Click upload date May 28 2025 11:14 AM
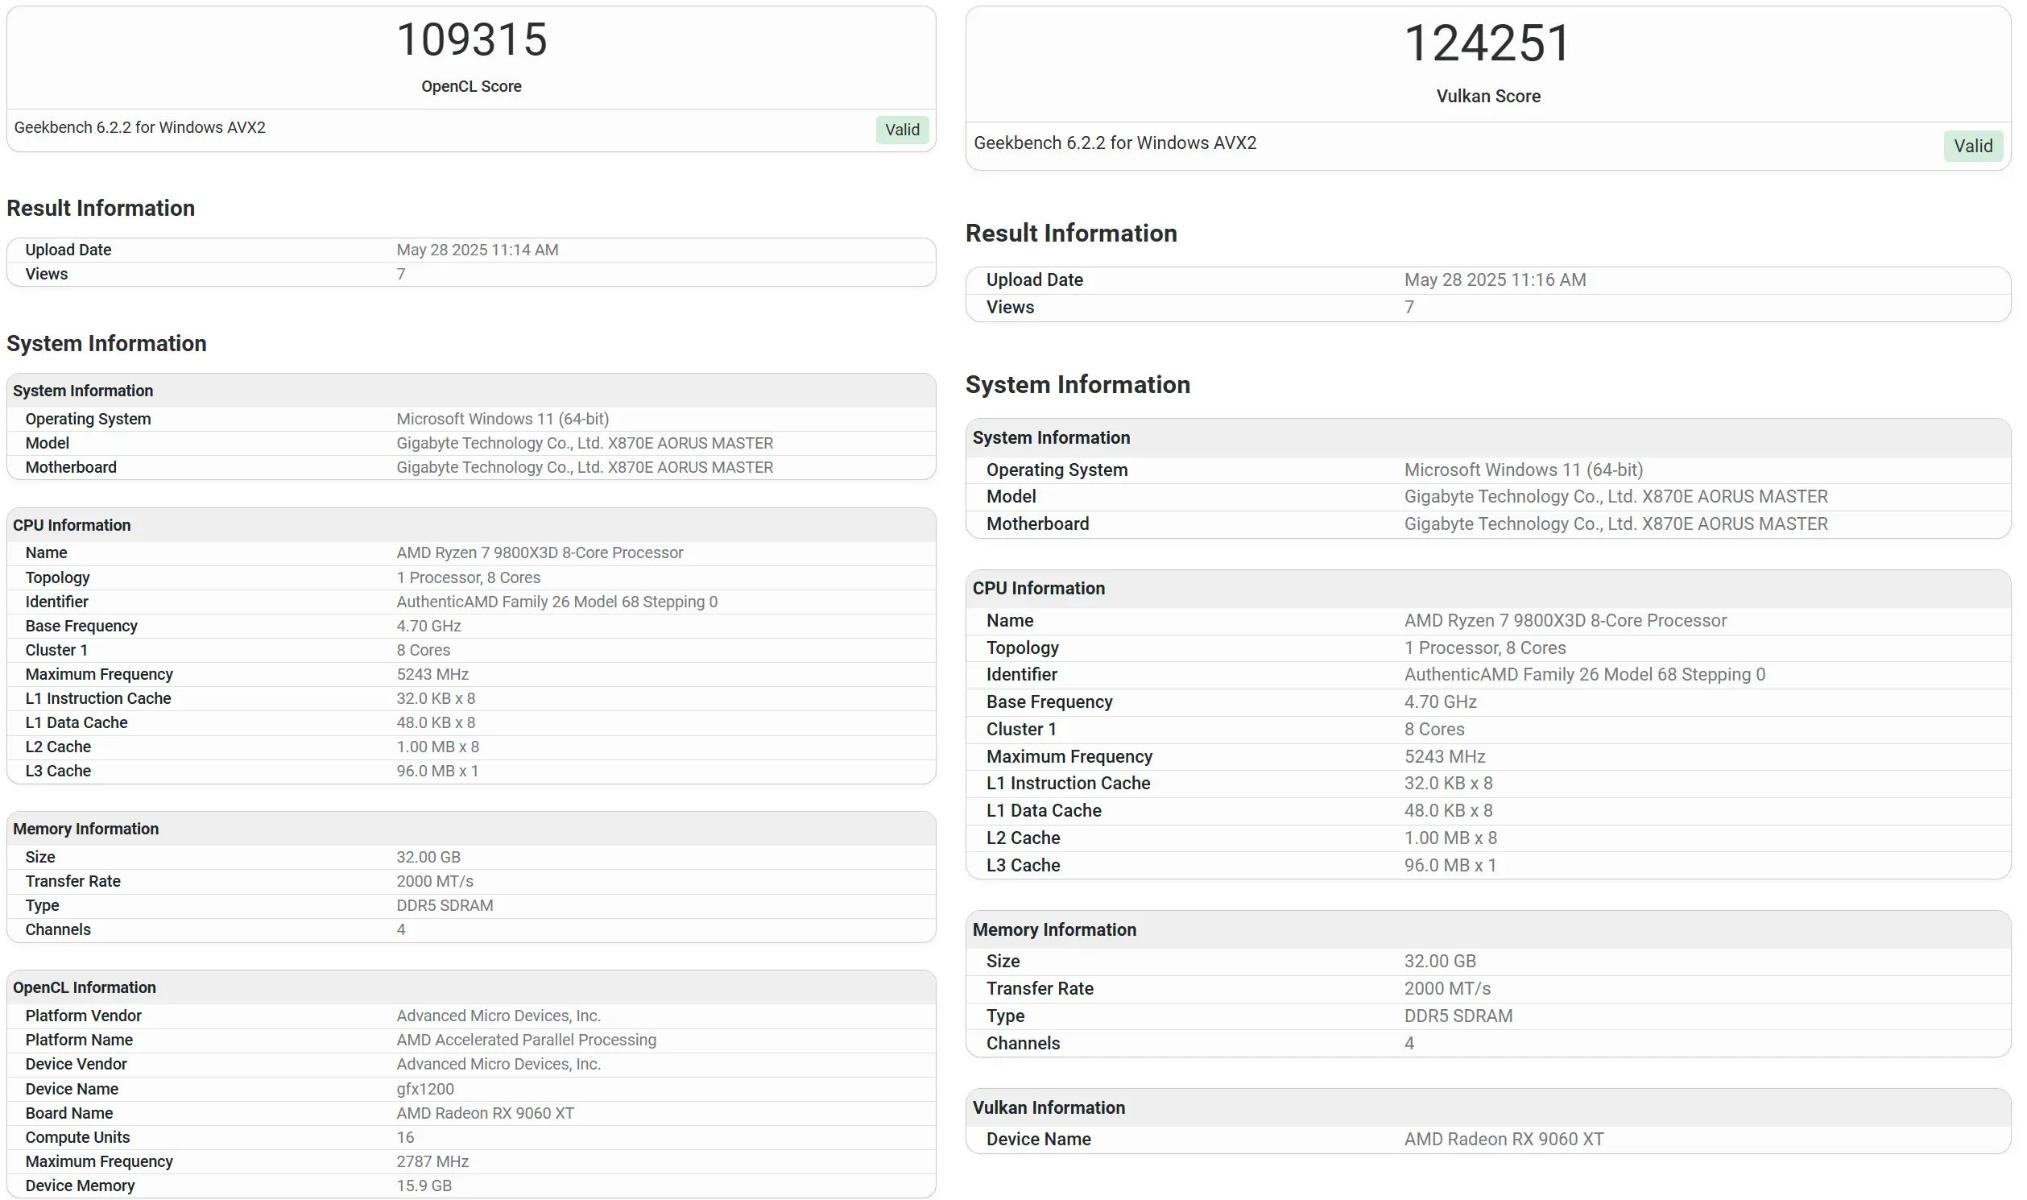 tap(477, 250)
